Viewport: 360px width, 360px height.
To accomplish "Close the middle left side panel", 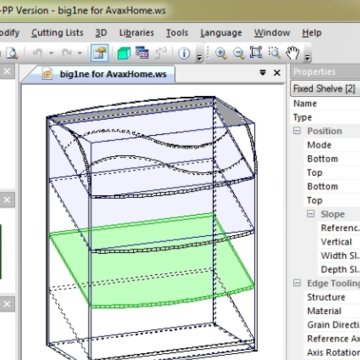I will pyautogui.click(x=7, y=200).
